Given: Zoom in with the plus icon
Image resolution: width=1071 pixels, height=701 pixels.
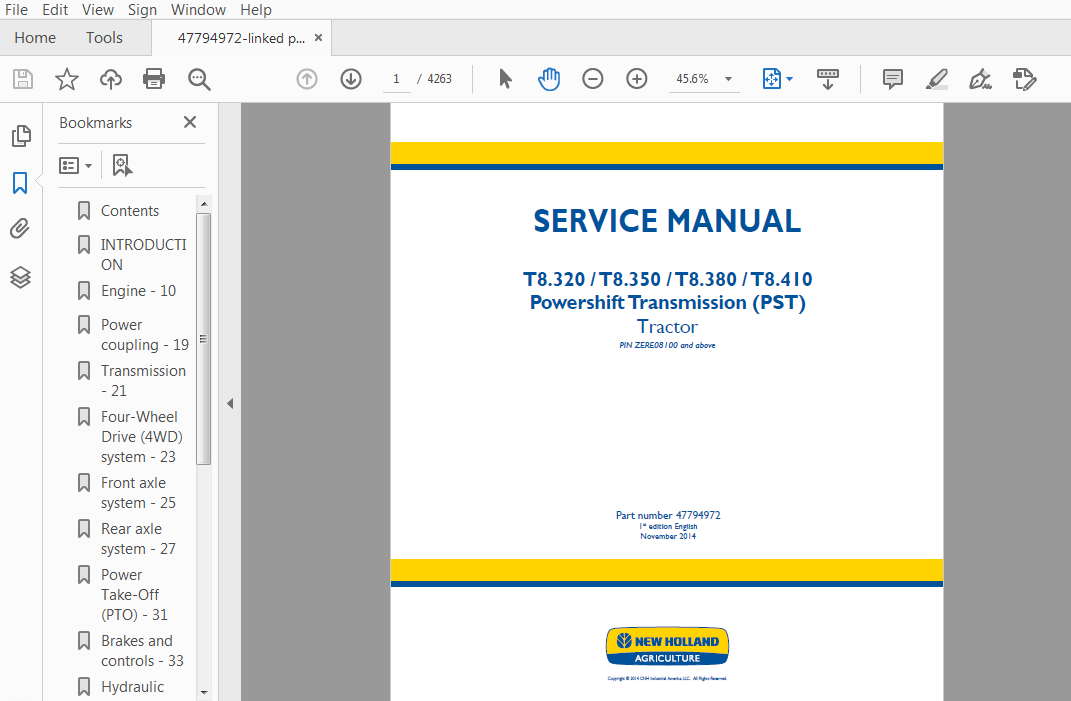Looking at the screenshot, I should [x=637, y=79].
